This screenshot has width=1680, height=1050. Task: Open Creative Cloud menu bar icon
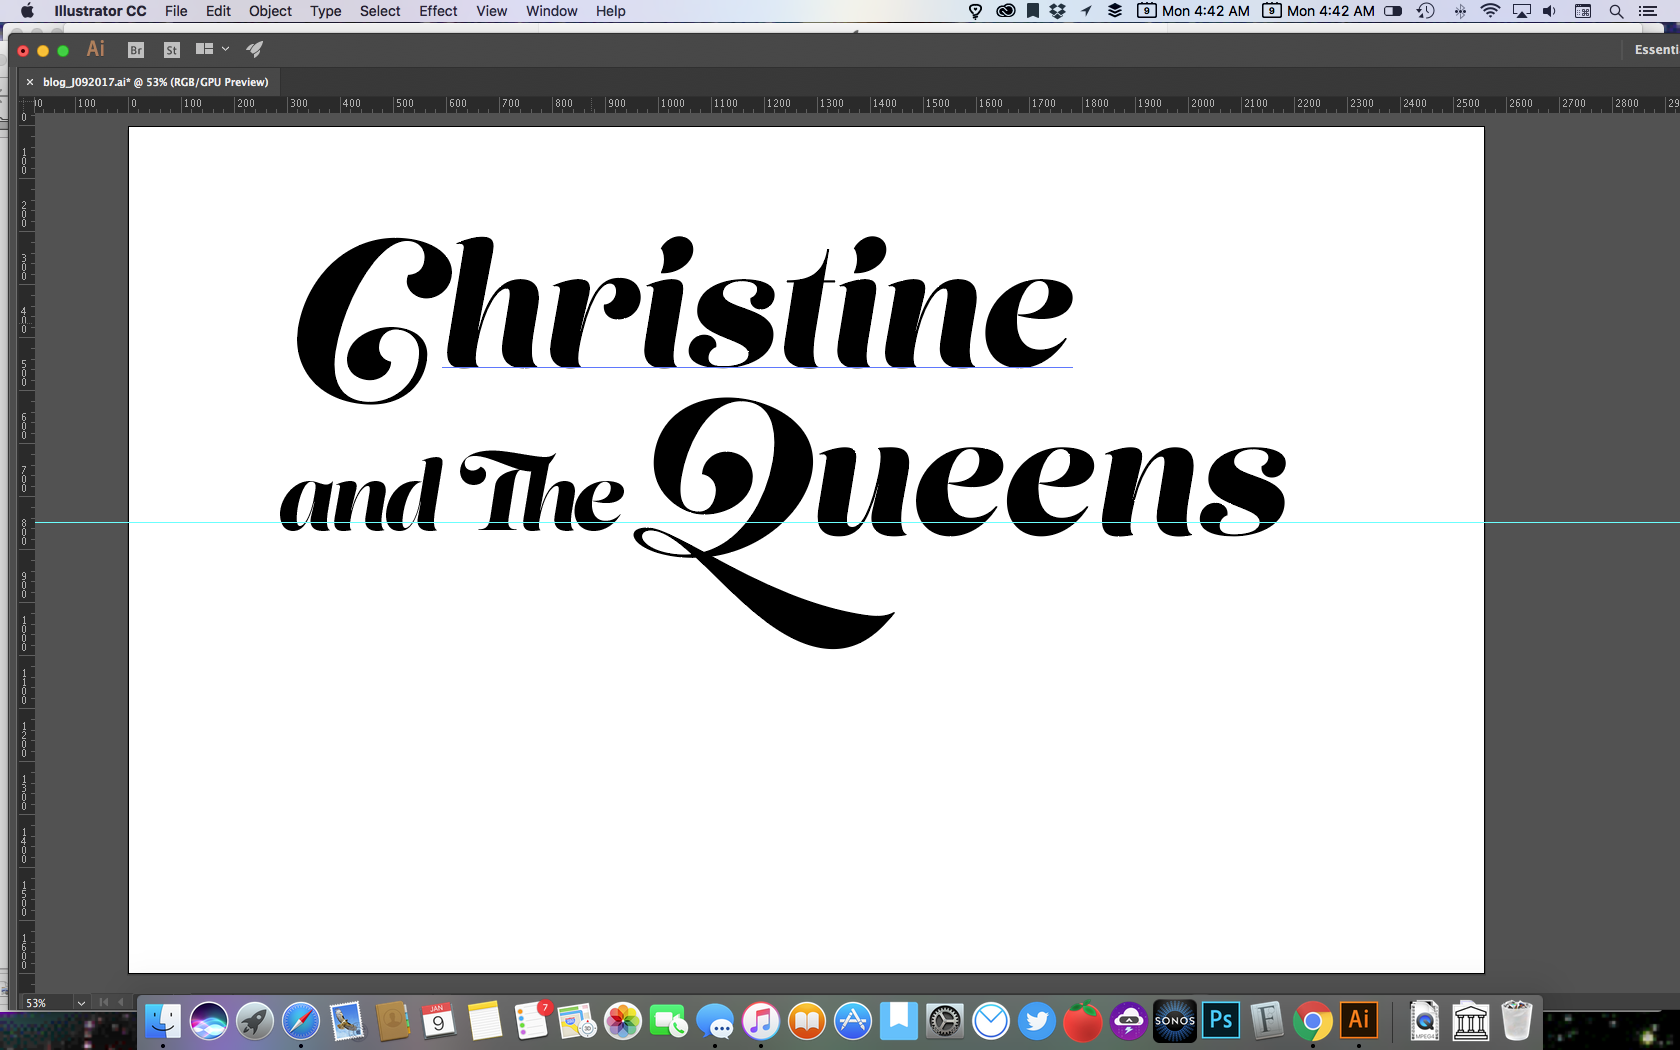click(1006, 11)
